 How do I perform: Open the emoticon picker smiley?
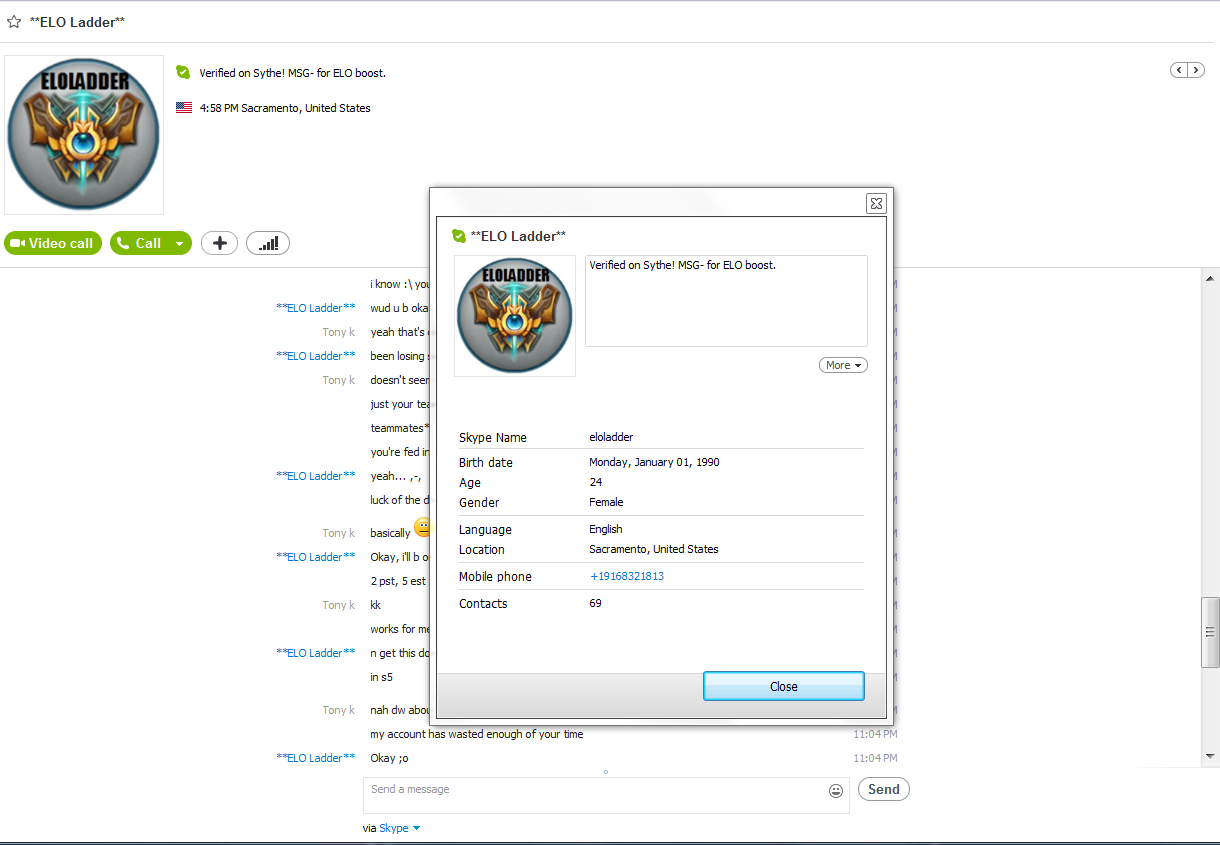click(836, 790)
